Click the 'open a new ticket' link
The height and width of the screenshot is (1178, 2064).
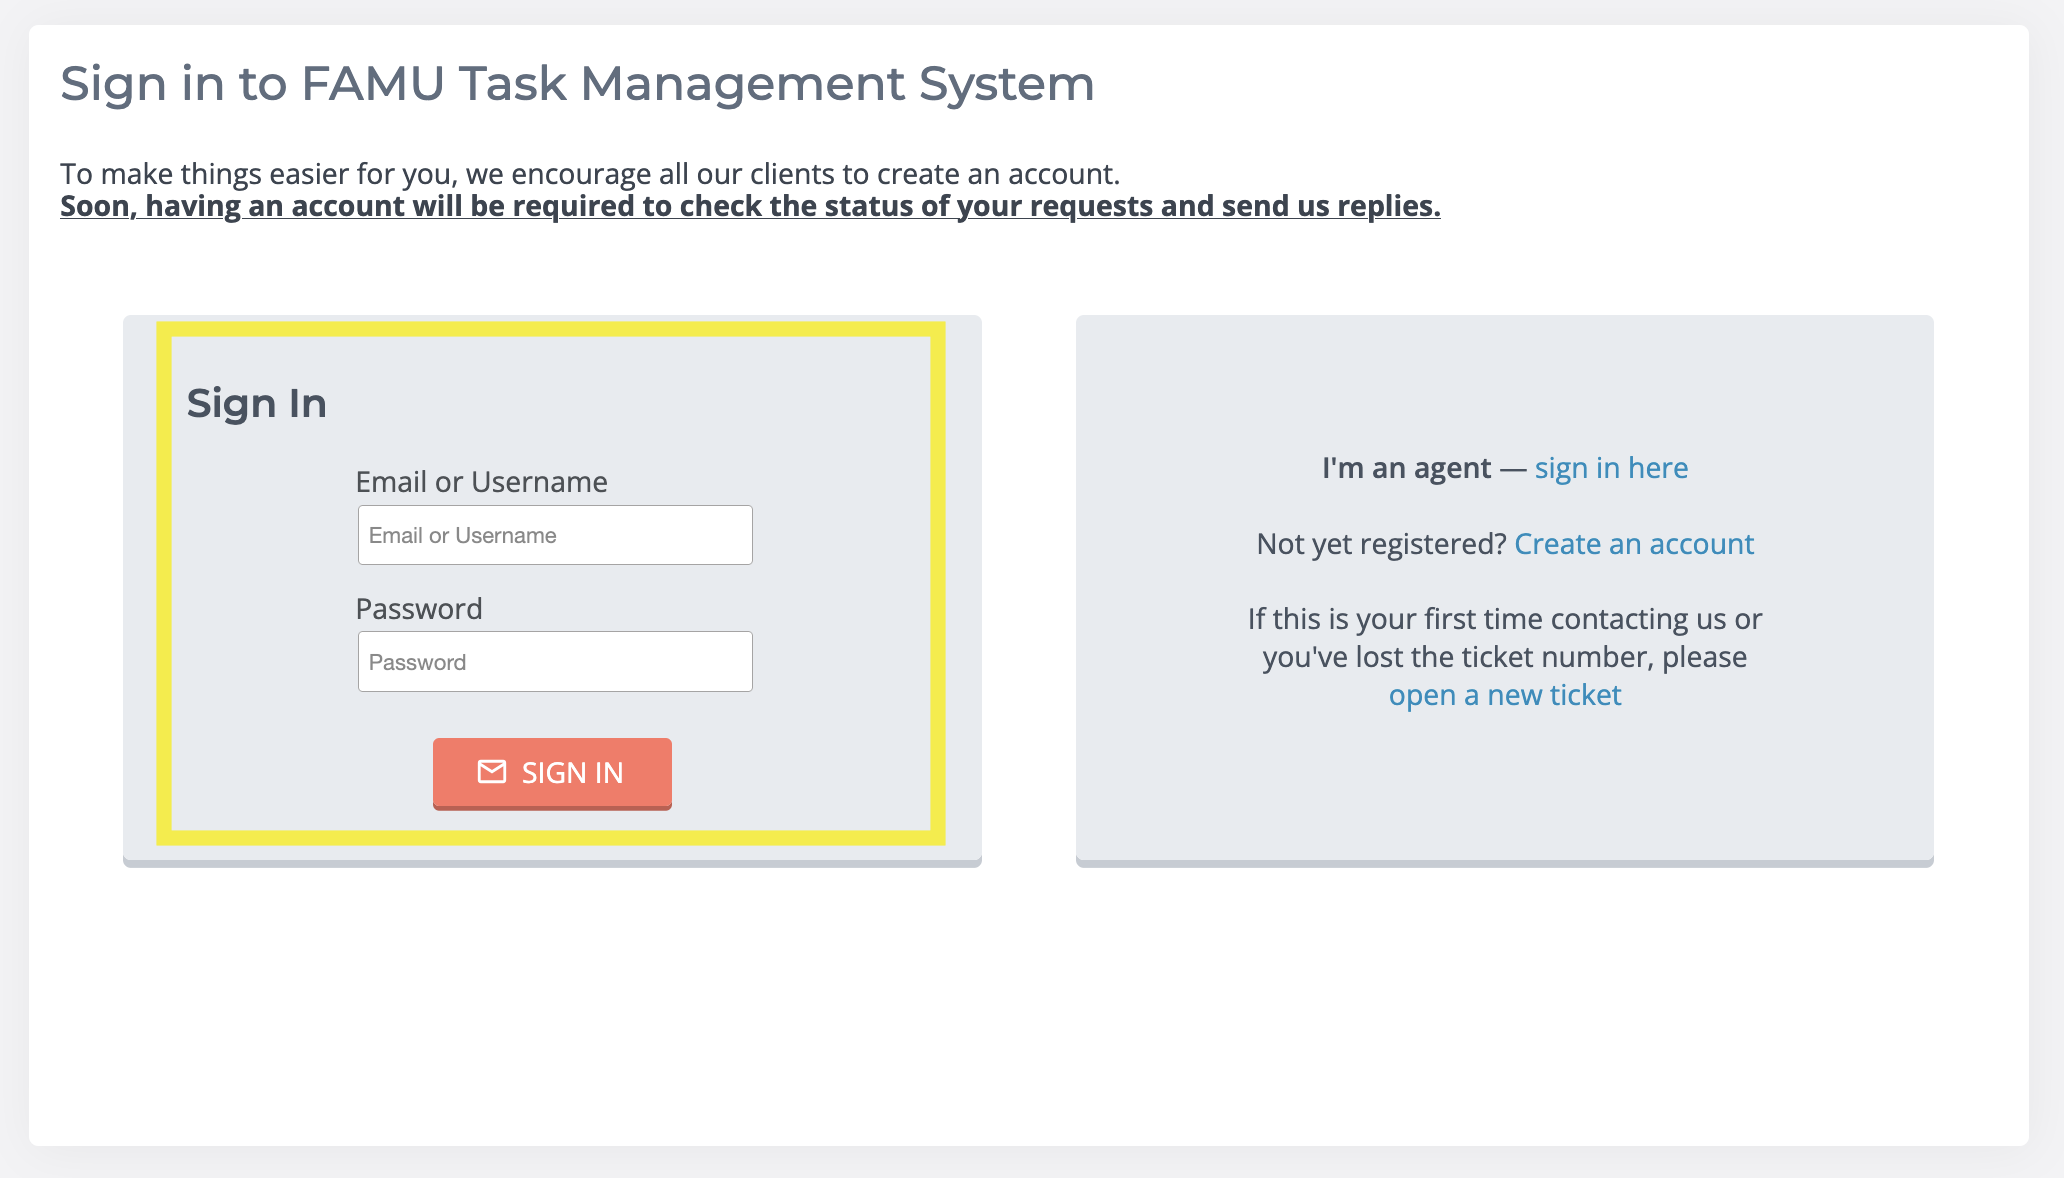click(x=1504, y=695)
